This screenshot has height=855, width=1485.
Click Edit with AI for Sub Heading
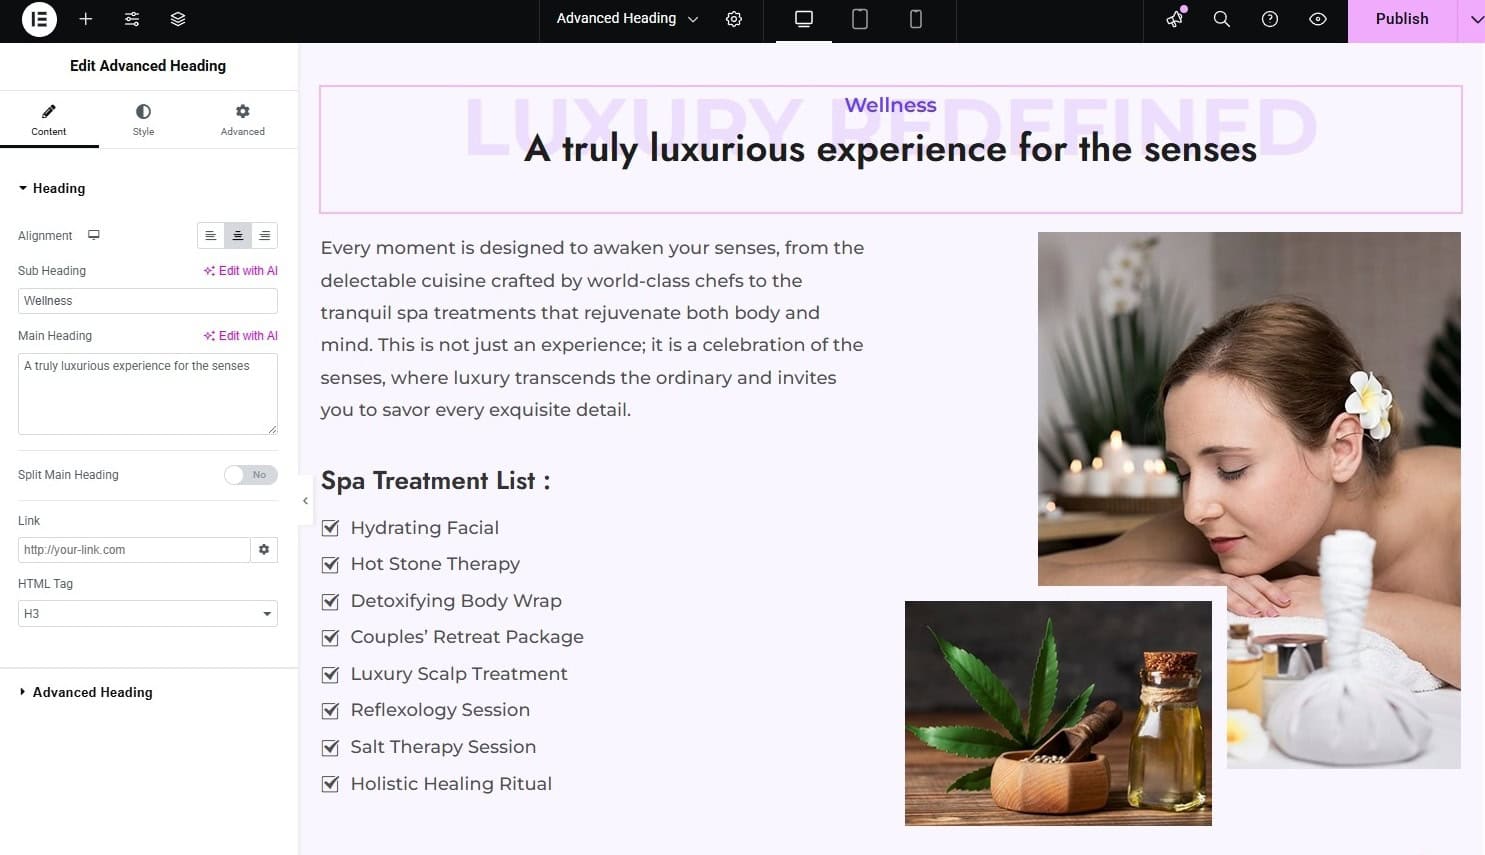[241, 271]
